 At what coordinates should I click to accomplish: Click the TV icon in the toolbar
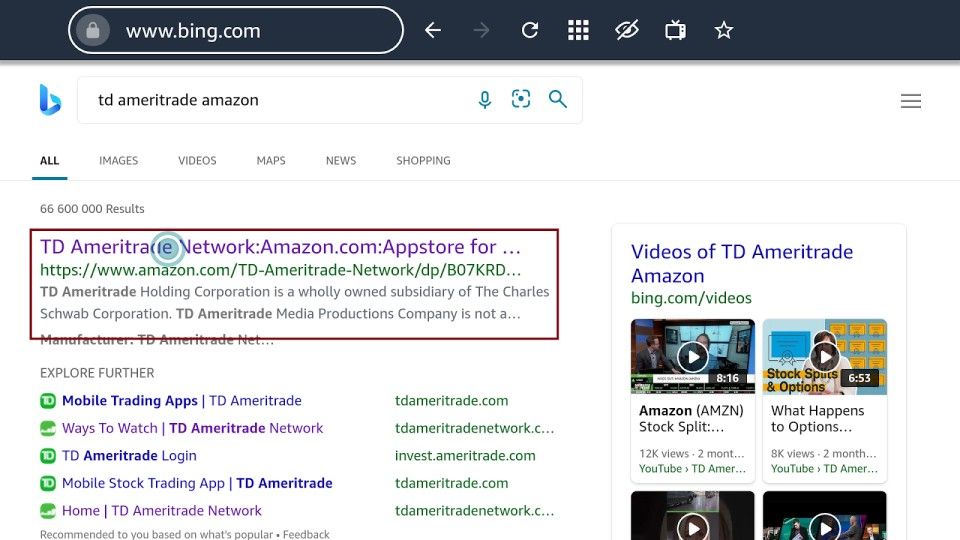click(675, 30)
